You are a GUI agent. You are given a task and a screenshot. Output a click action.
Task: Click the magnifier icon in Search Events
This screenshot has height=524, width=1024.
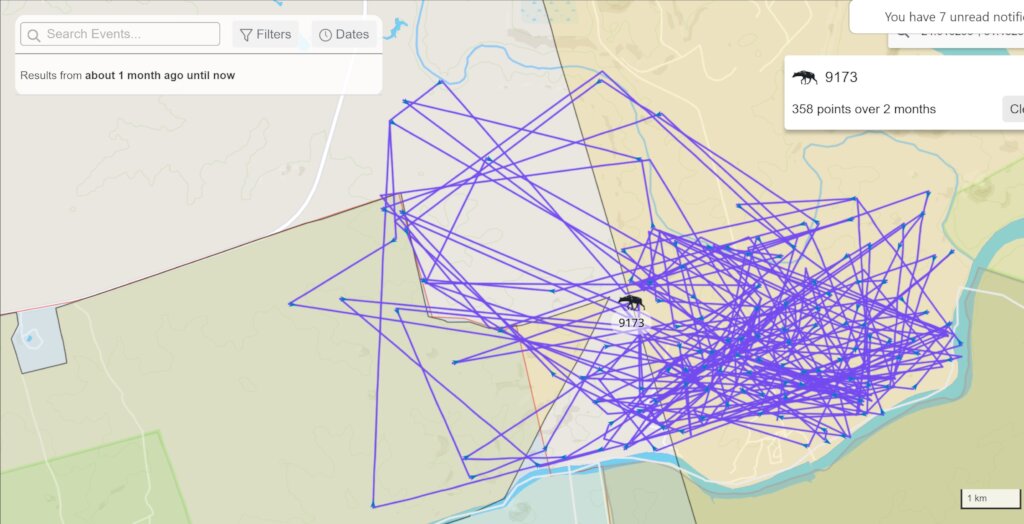coord(33,35)
